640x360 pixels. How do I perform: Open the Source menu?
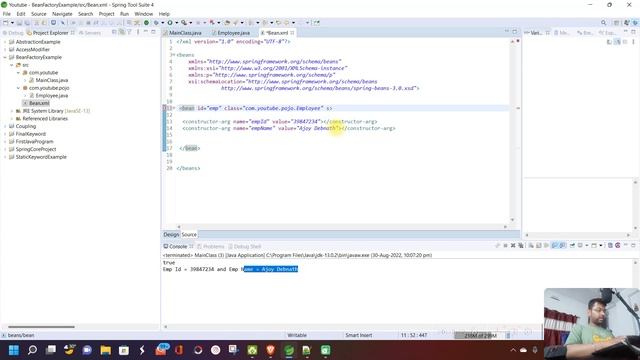(39, 14)
